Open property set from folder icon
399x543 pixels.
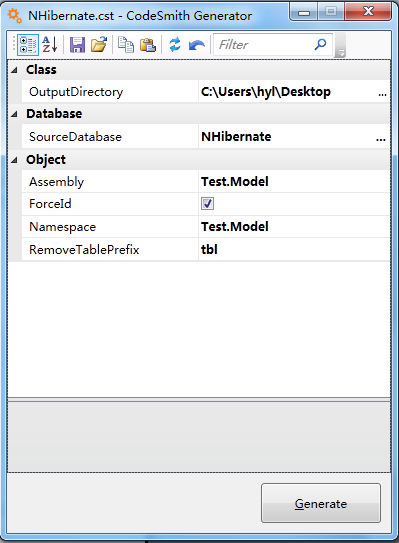point(99,45)
